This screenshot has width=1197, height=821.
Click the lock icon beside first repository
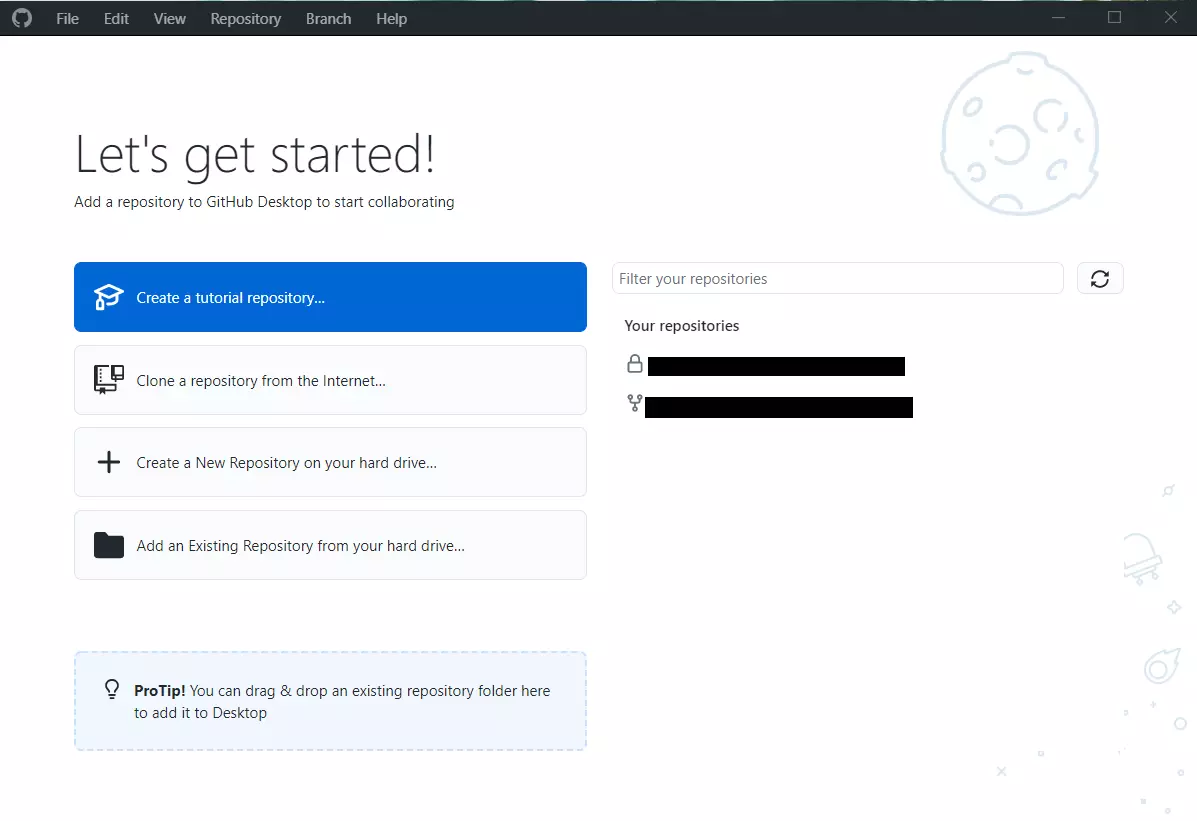click(x=634, y=364)
